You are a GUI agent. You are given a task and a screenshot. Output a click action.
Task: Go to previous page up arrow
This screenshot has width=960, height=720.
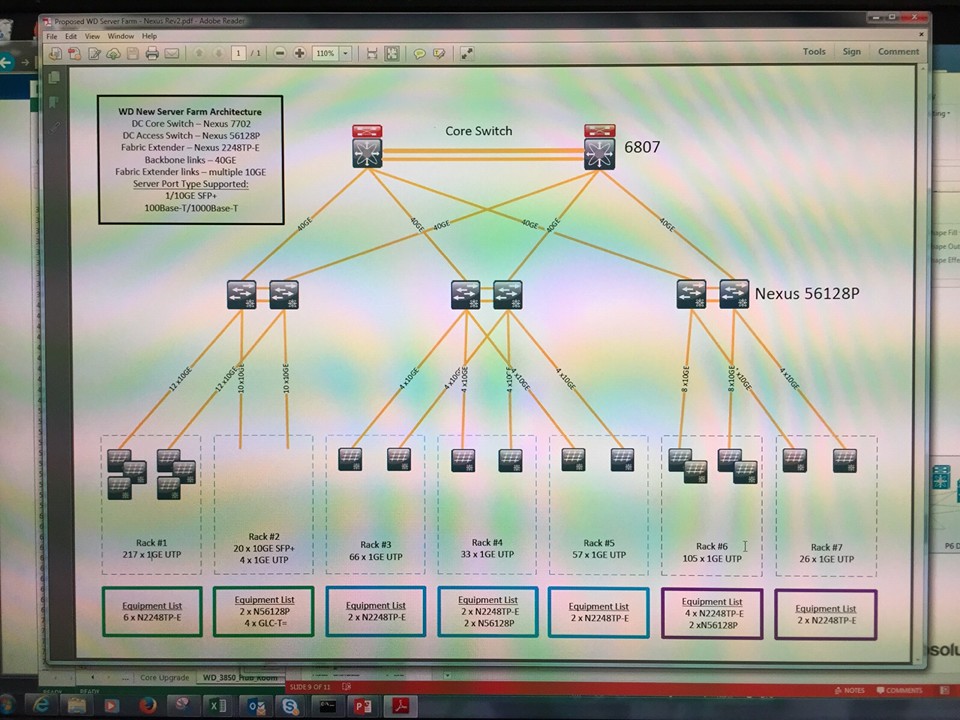coord(199,53)
